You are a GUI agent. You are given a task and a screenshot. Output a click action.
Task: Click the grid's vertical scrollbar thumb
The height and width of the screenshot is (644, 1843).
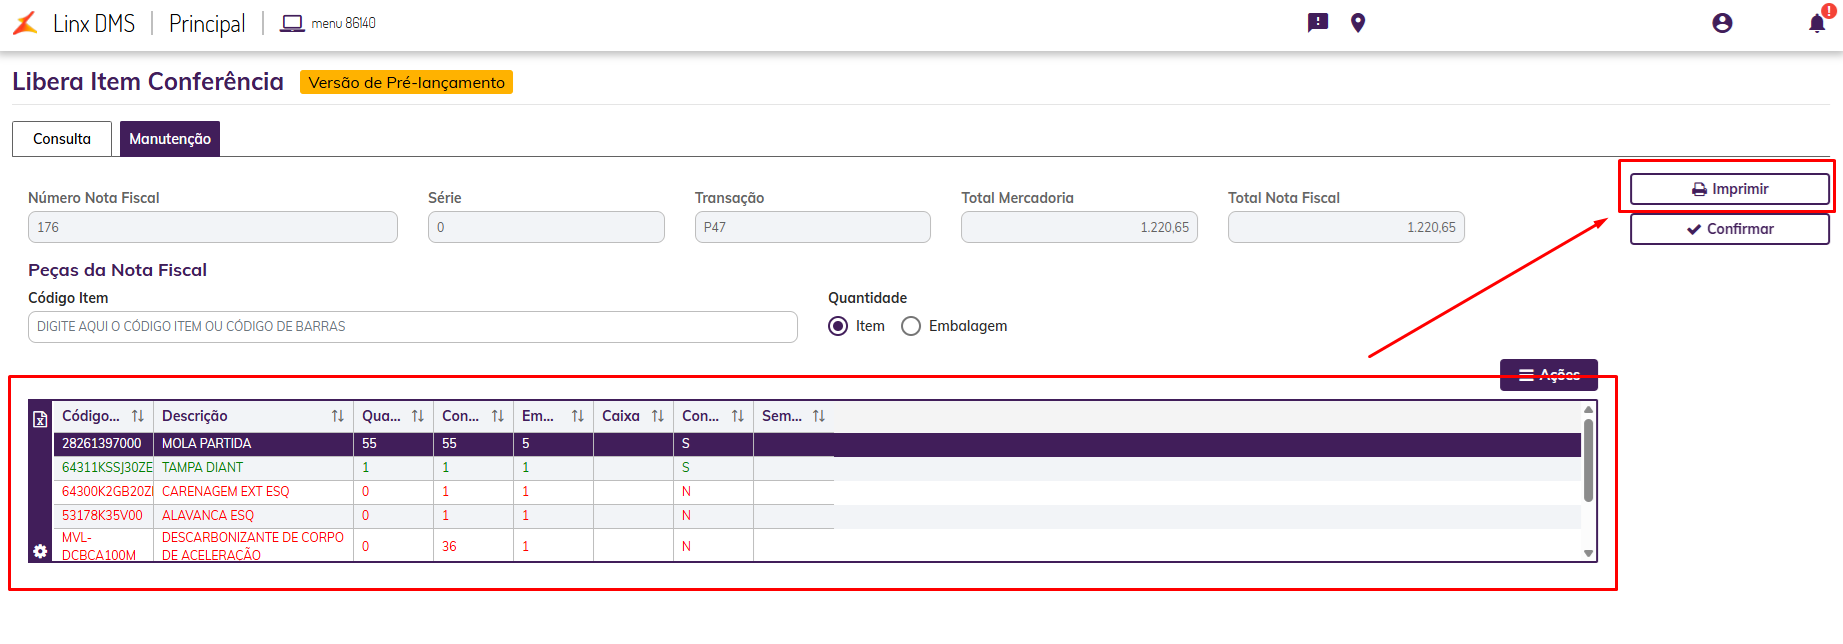point(1588,460)
